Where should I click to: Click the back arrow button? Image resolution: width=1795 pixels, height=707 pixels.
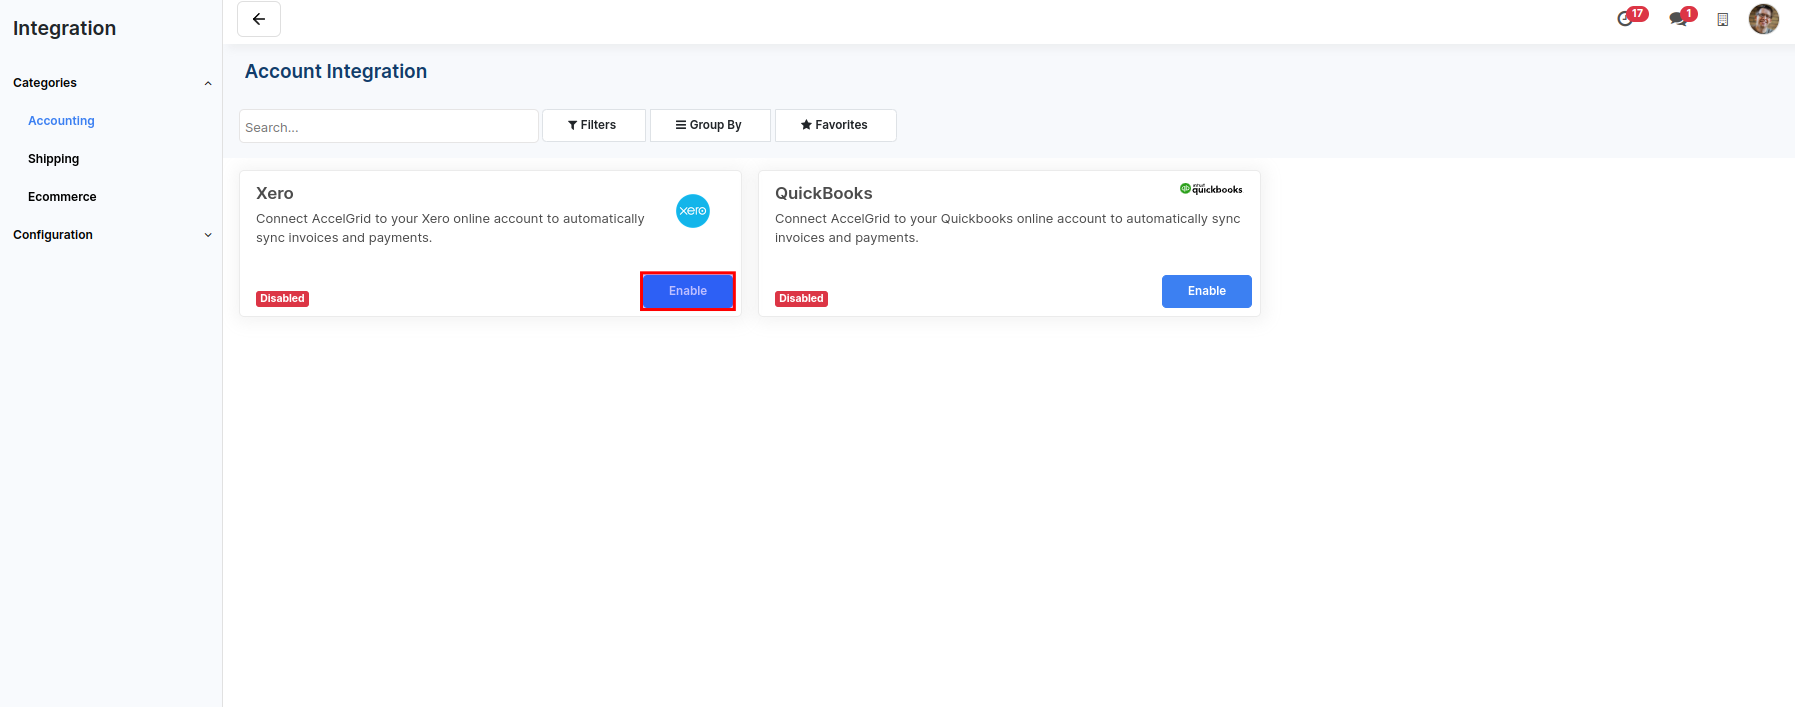tap(259, 19)
